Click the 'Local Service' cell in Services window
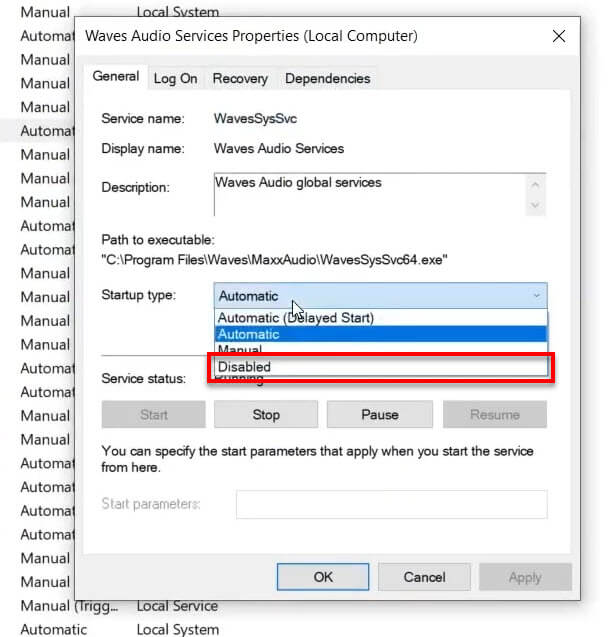Image resolution: width=614 pixels, height=637 pixels. pyautogui.click(x=177, y=606)
